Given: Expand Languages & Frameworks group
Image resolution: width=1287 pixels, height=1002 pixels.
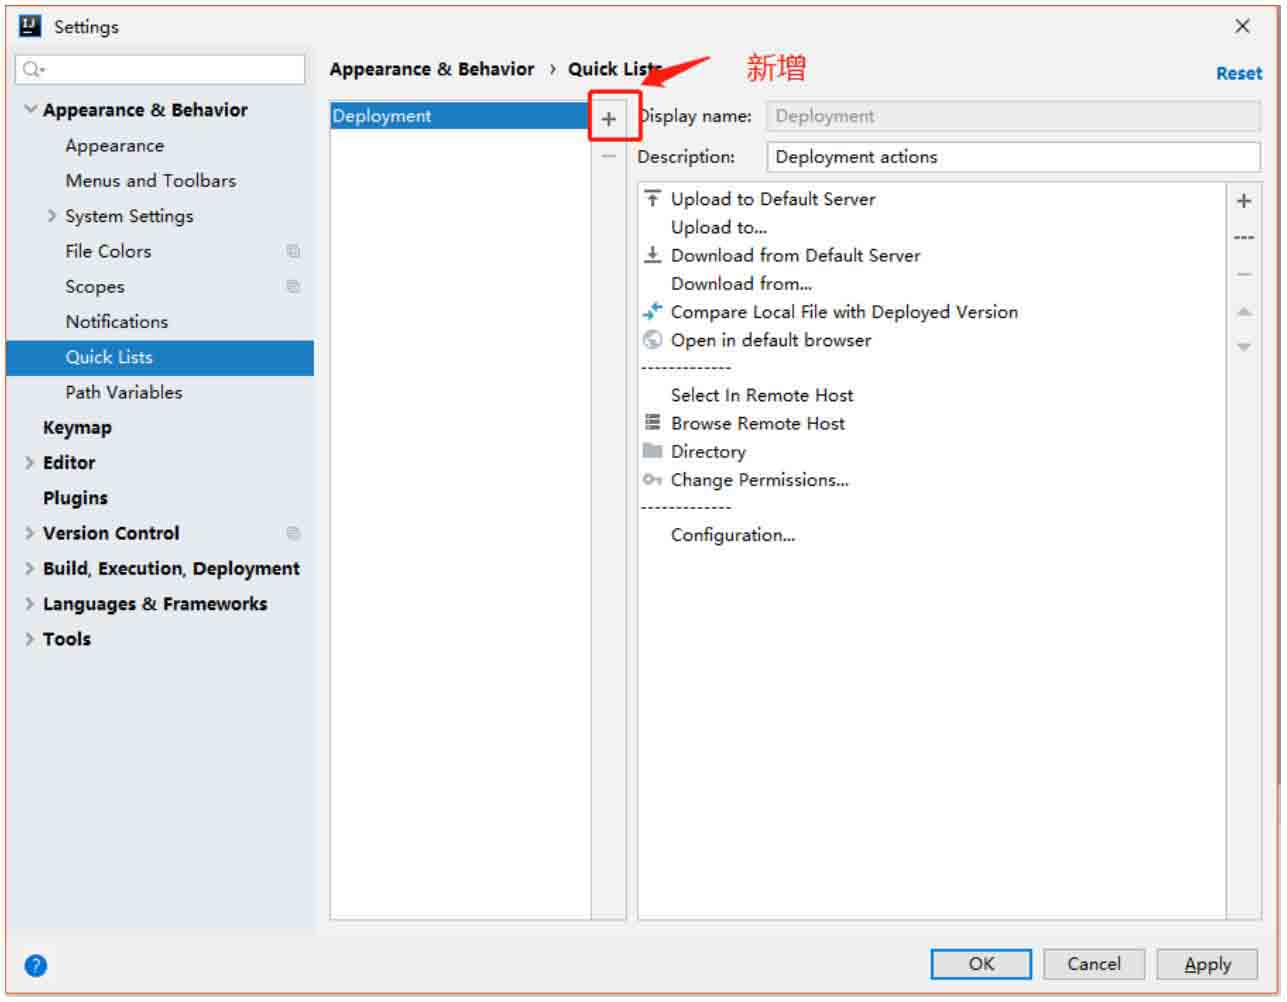Looking at the screenshot, I should click(x=30, y=604).
